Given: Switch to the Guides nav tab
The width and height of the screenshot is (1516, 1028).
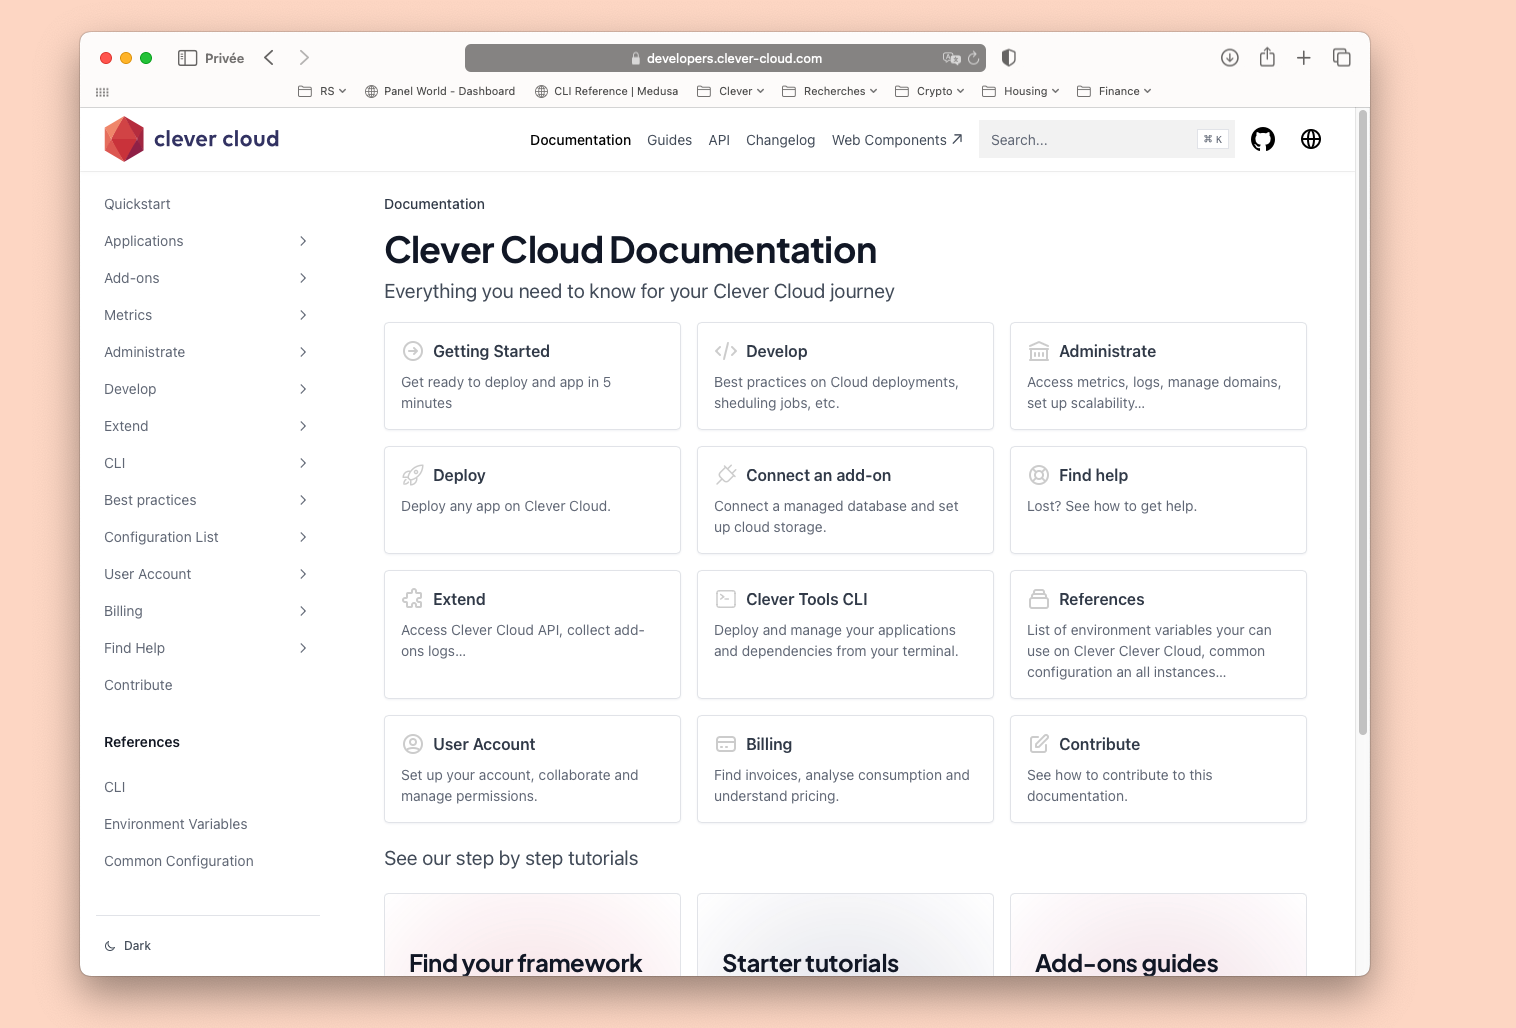Looking at the screenshot, I should pos(669,140).
